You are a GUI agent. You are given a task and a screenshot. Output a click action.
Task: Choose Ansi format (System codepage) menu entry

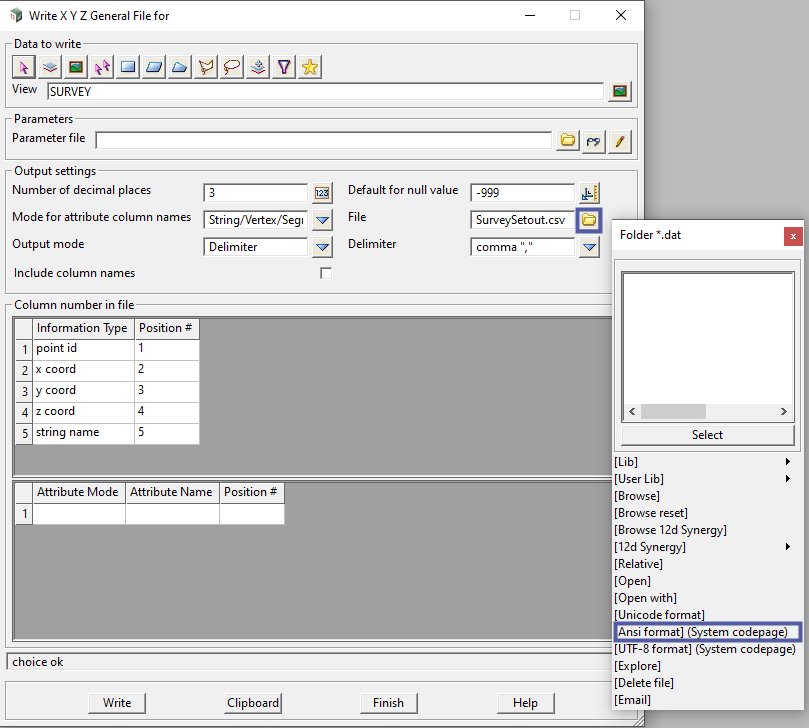click(x=706, y=632)
